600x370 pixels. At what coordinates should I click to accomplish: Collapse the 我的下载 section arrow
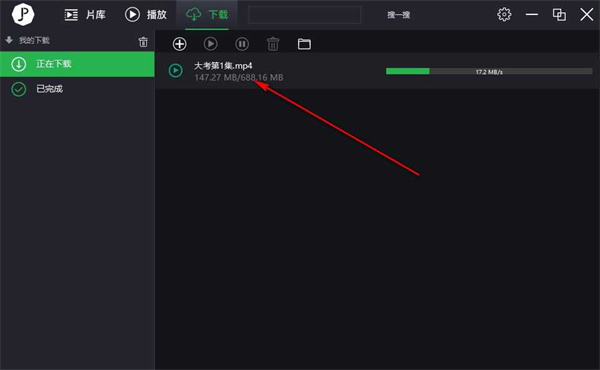point(9,40)
